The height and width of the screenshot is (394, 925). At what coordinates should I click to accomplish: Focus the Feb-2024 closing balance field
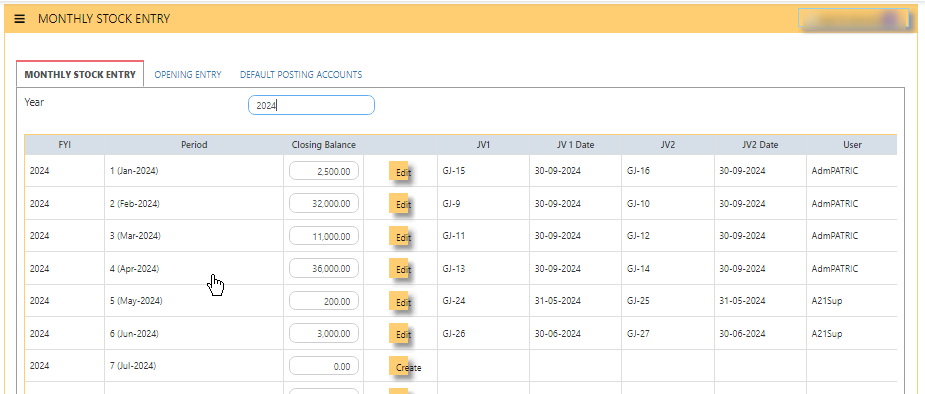[x=324, y=203]
